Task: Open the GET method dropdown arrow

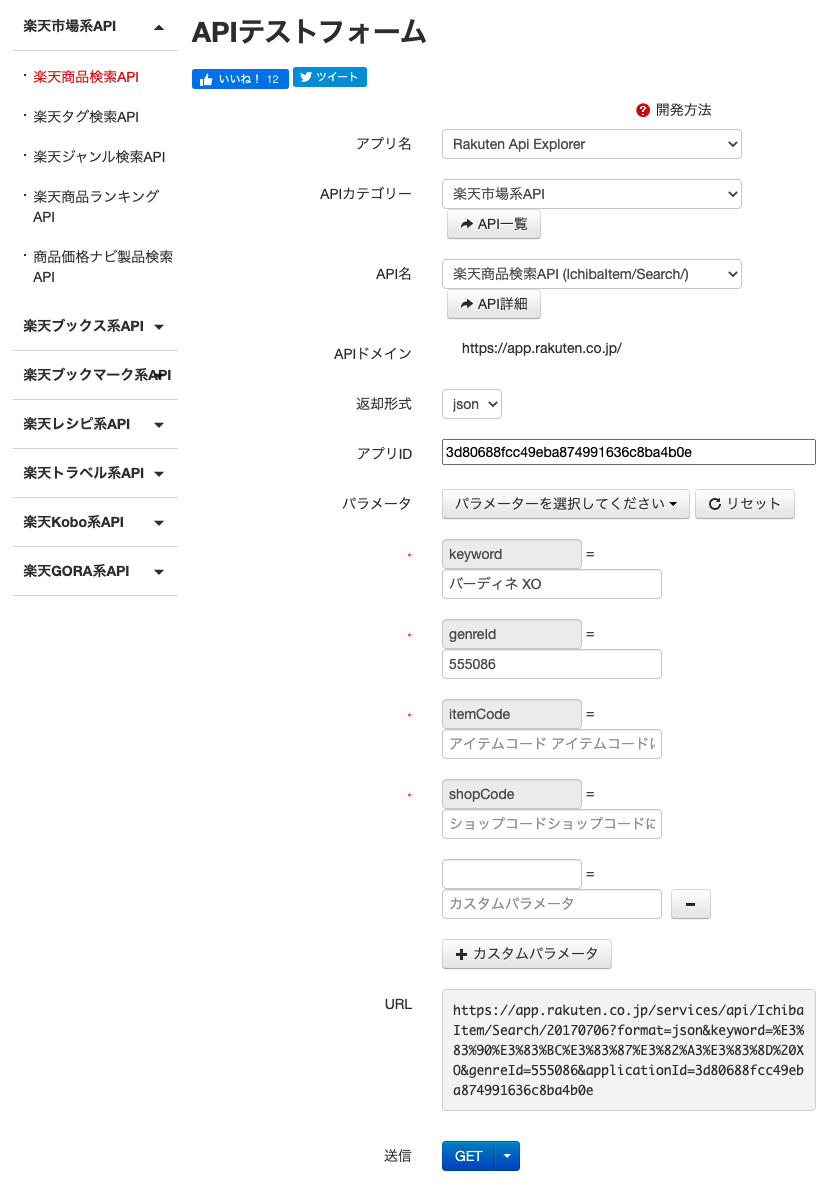Action: coord(507,1156)
